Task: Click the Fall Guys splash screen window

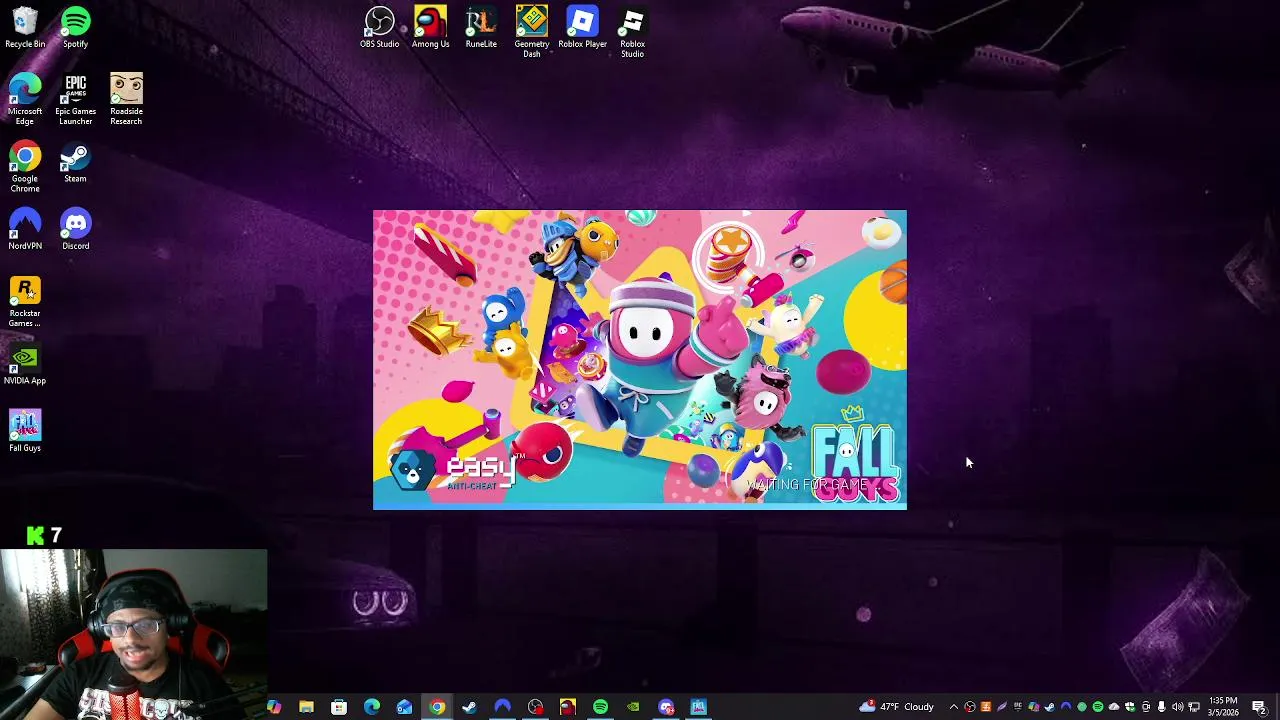Action: coord(640,360)
